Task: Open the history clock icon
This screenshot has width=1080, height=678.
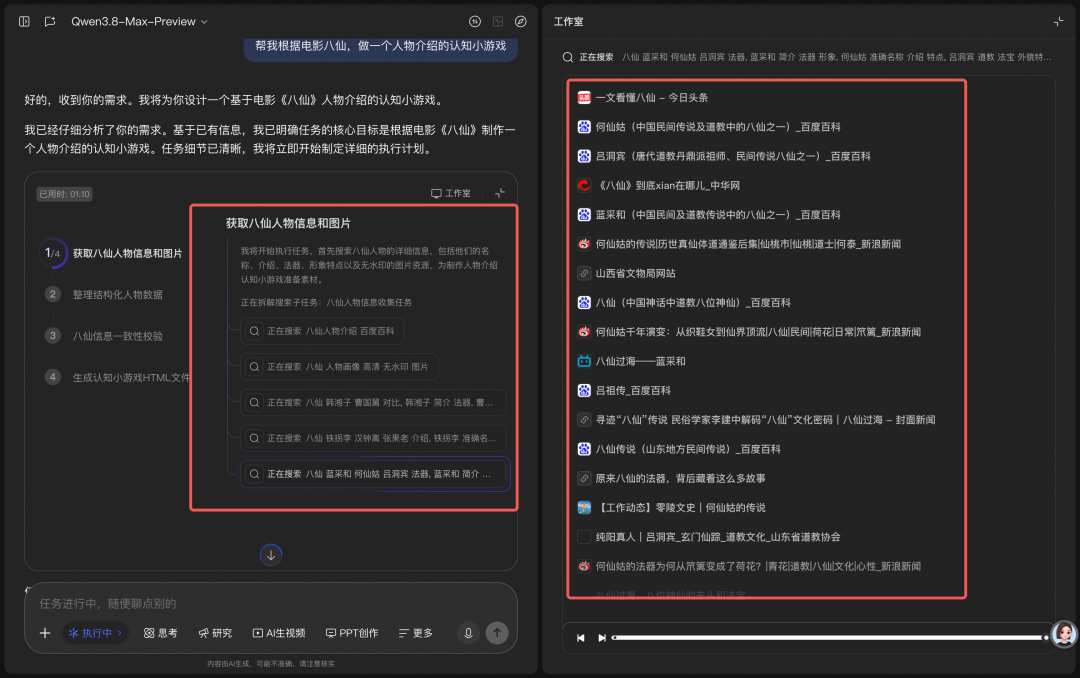Action: click(475, 21)
